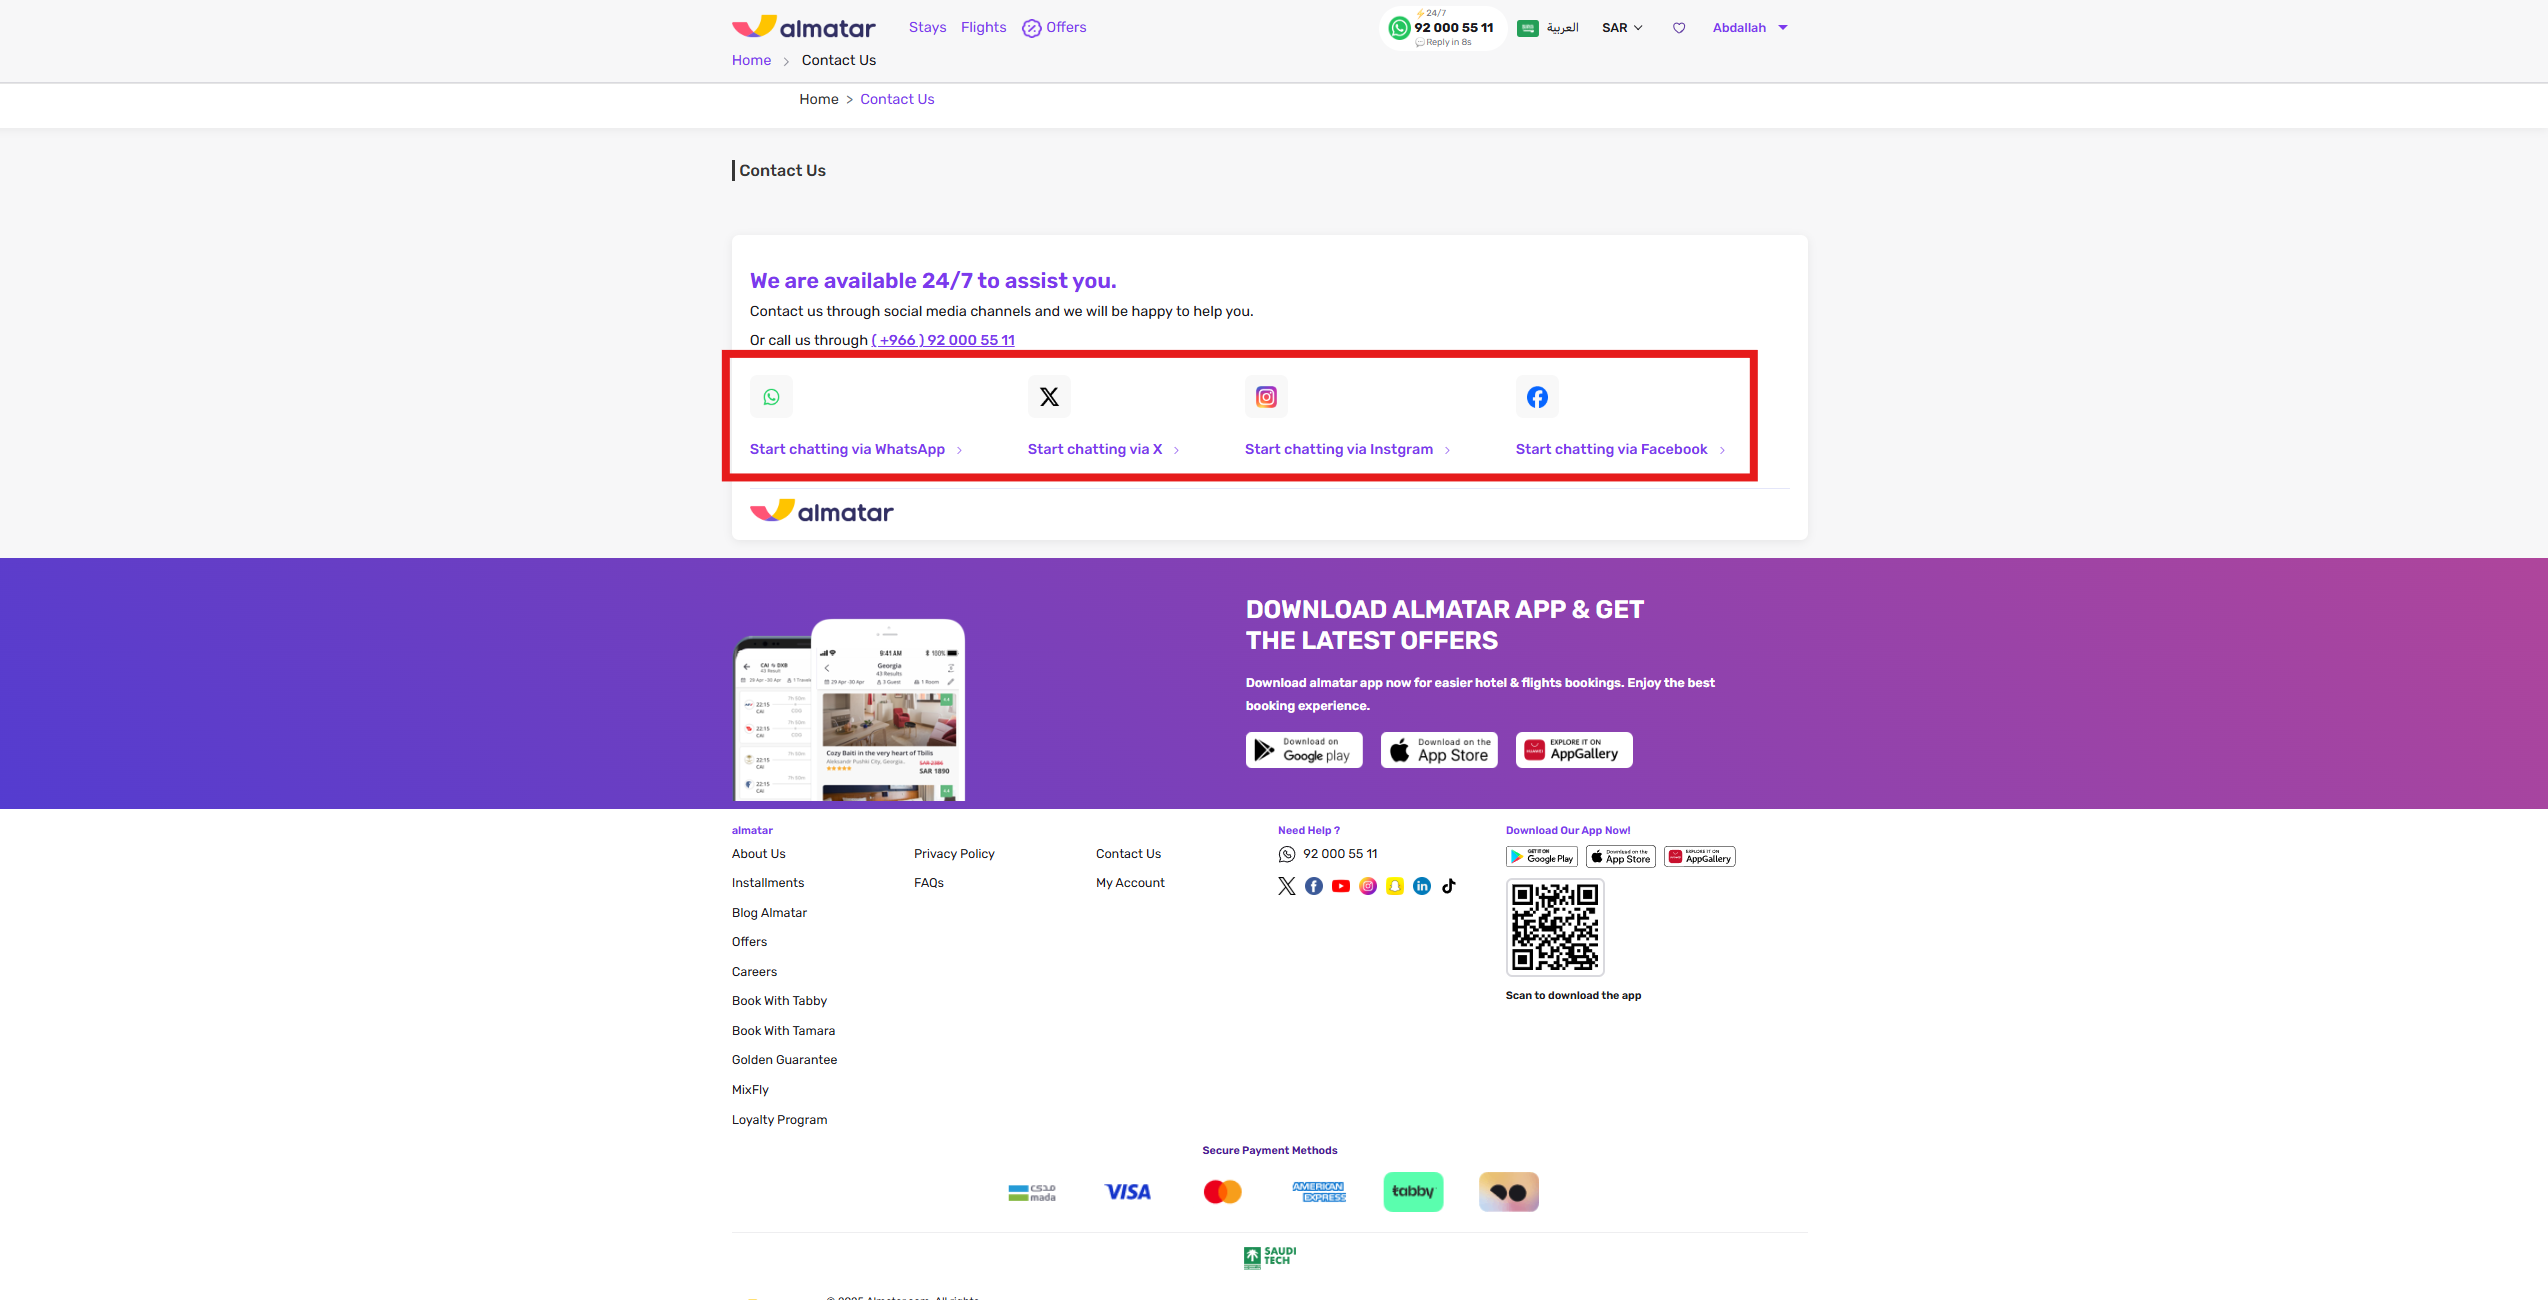The height and width of the screenshot is (1300, 2548).
Task: Open the wishlist heart icon in header
Action: 1679,28
